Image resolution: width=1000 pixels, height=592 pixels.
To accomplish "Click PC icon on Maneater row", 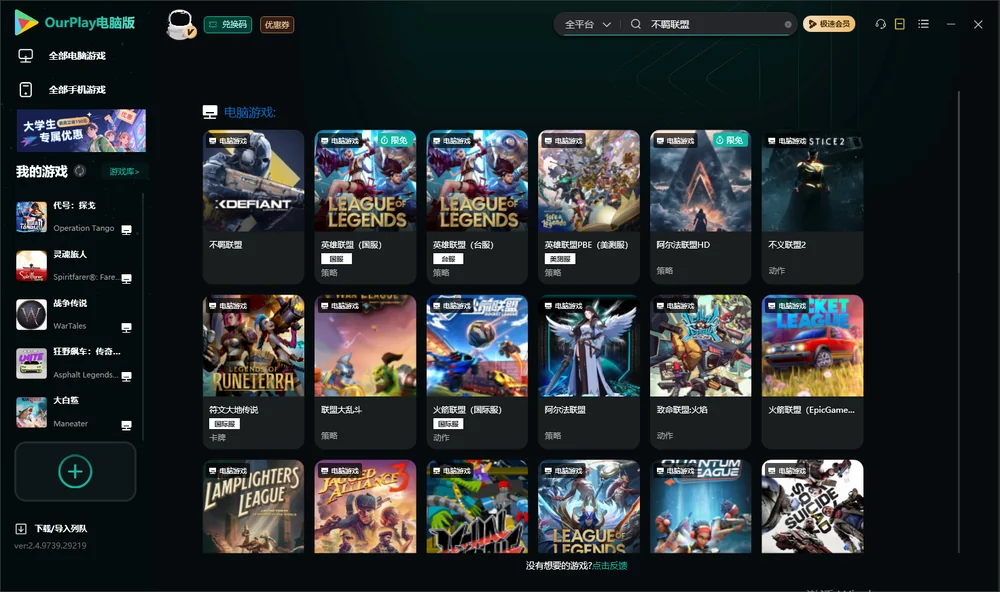I will 127,426.
